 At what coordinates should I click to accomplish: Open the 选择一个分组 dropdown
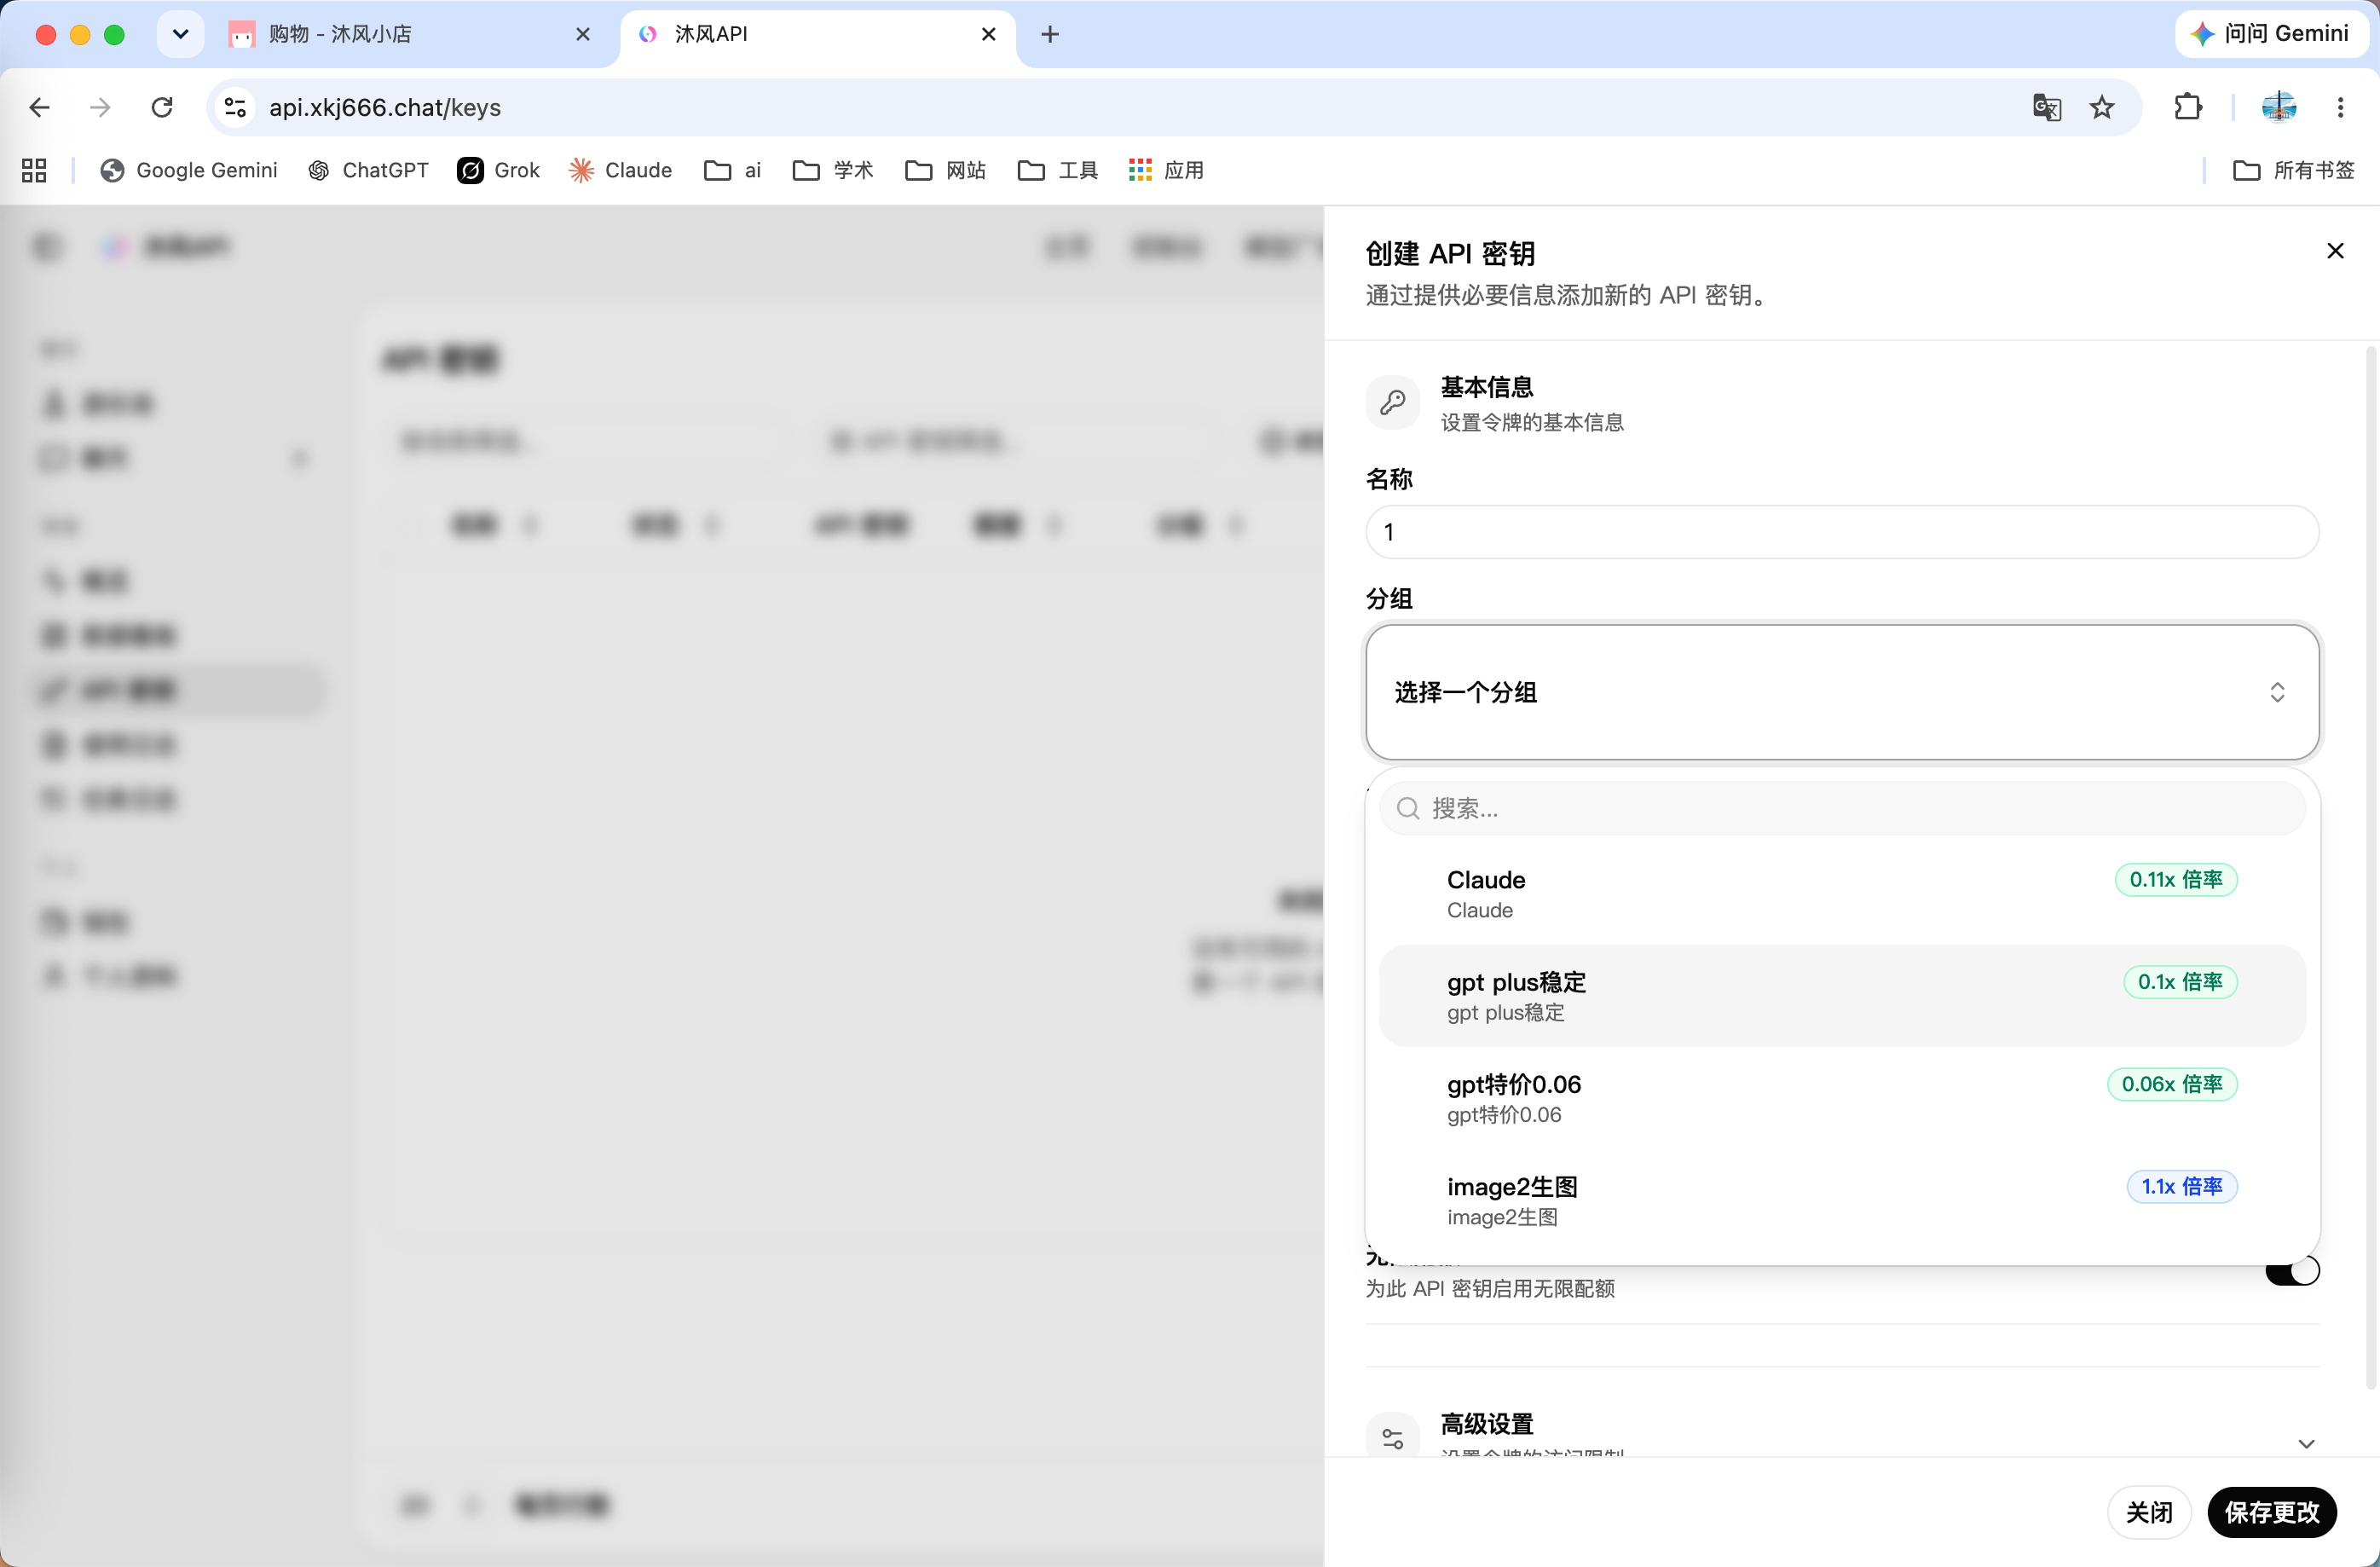[1842, 692]
